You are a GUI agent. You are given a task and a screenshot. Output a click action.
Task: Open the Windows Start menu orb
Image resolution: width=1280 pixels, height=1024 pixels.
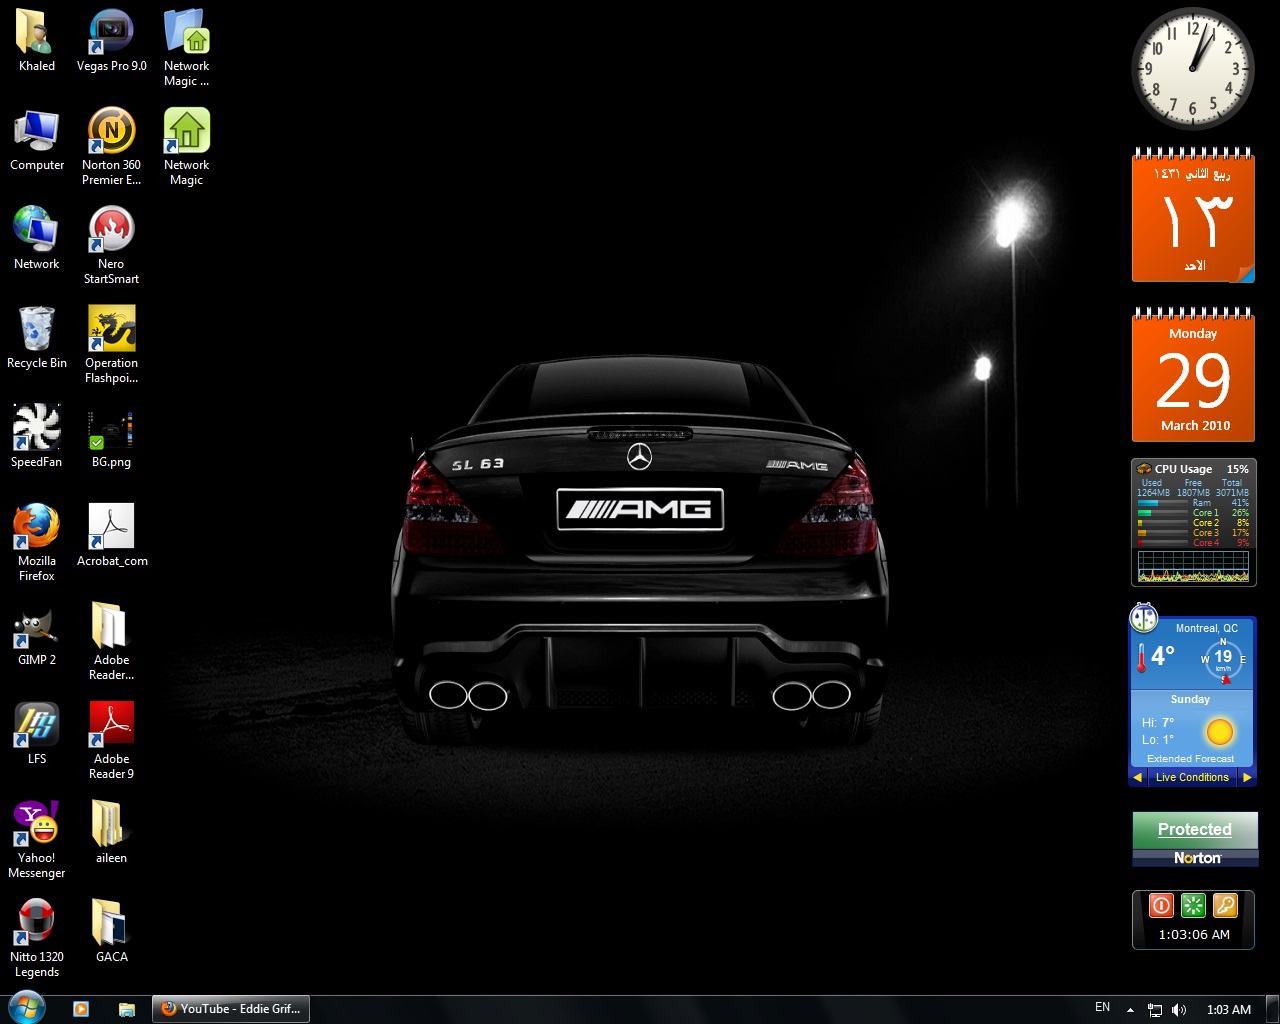point(27,1008)
